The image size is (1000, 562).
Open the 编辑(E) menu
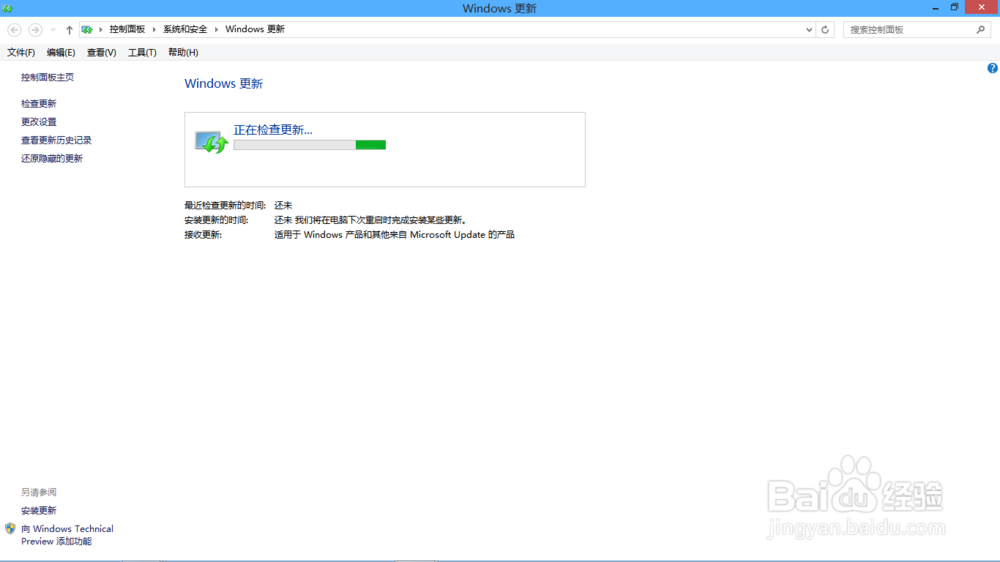click(x=61, y=52)
